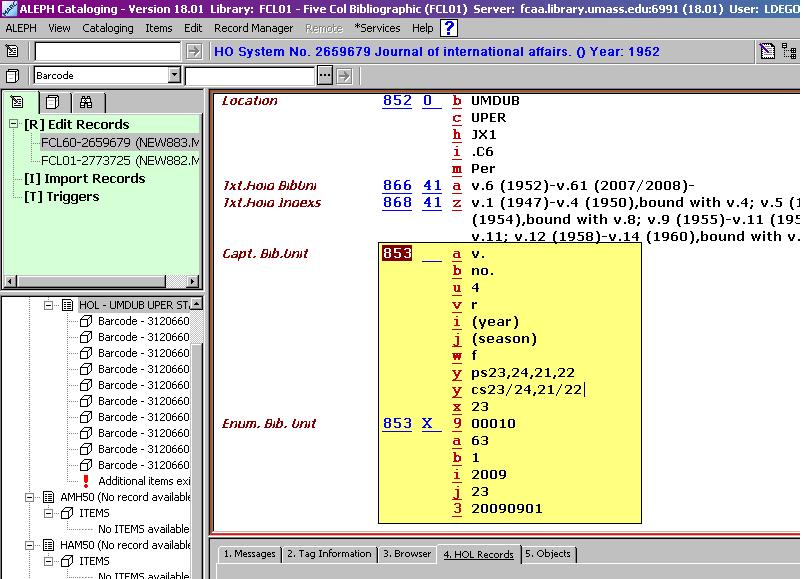The image size is (806, 579).
Task: Click the ellipsis browse button next to barcode field
Action: [324, 75]
